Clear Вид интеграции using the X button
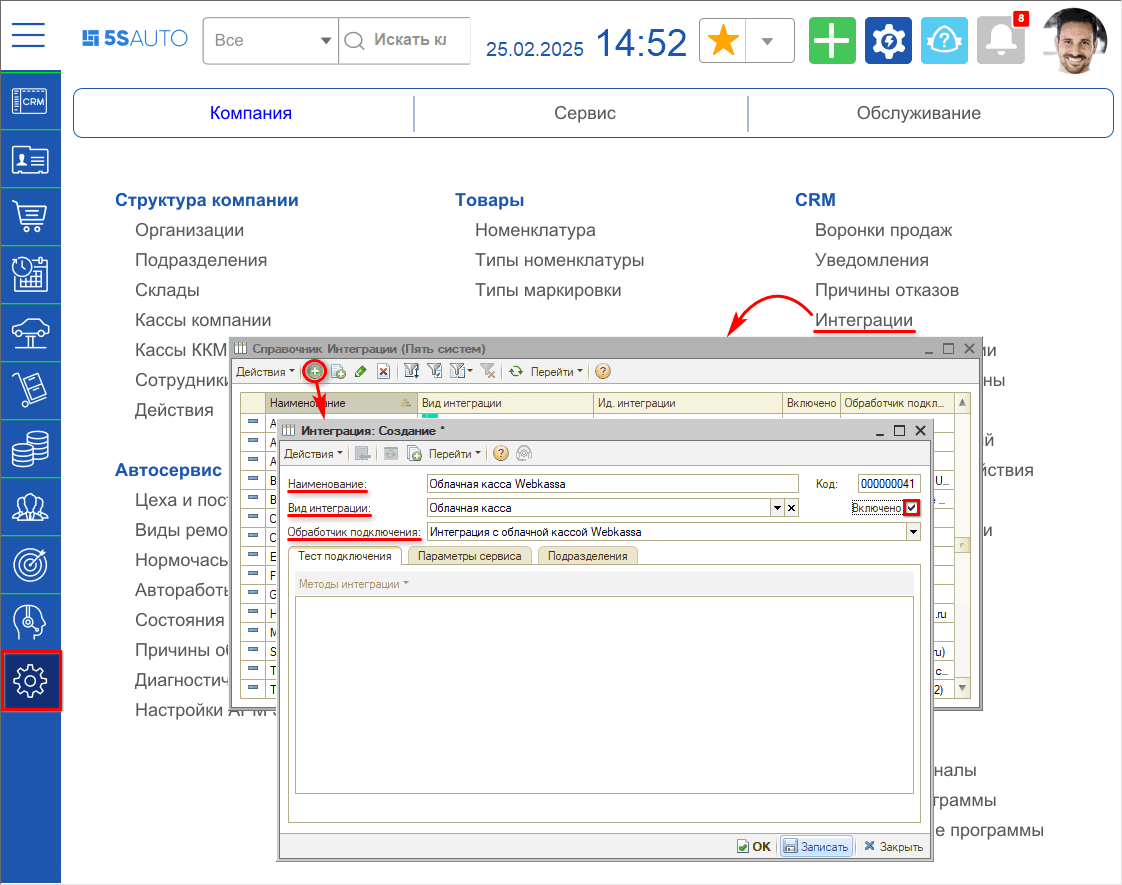The image size is (1122, 885). click(x=791, y=508)
